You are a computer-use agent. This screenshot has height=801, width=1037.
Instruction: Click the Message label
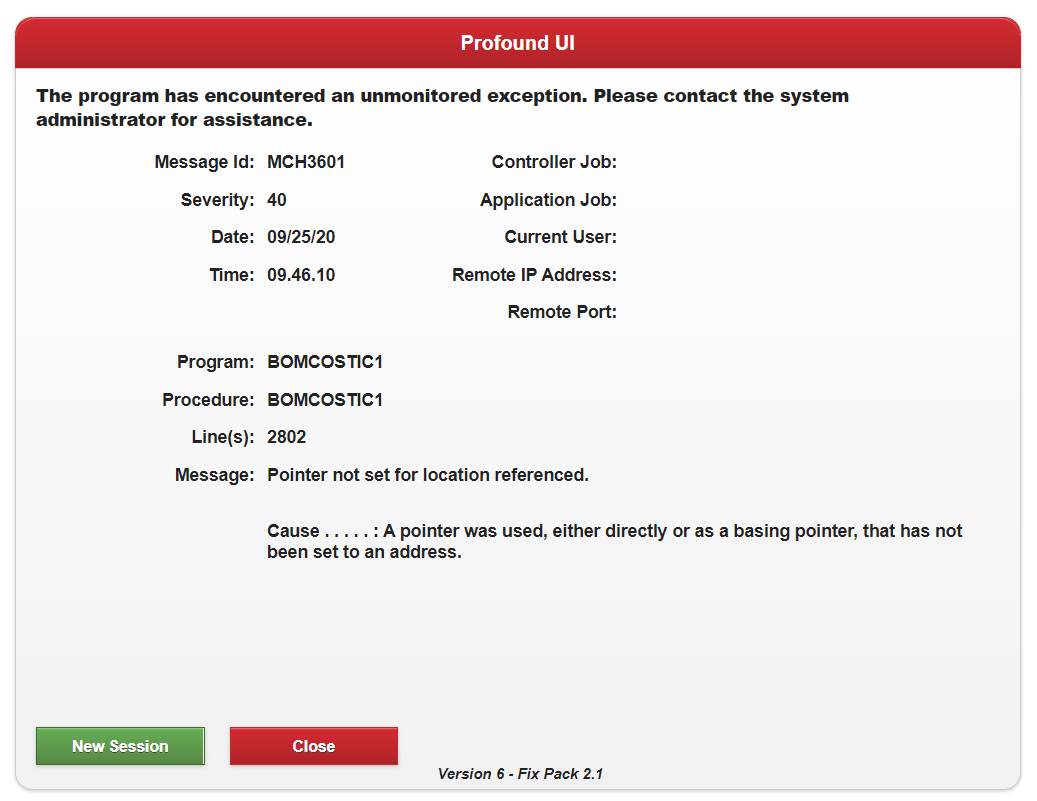(214, 475)
